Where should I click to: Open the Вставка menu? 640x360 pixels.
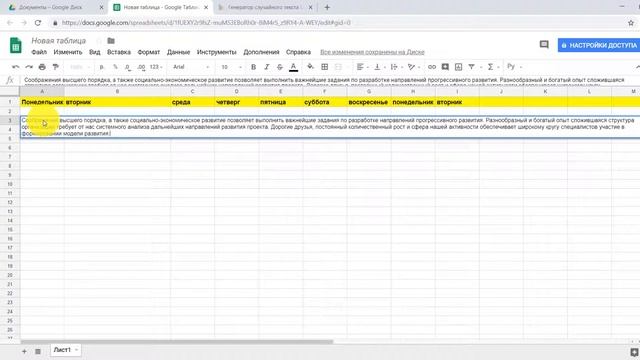pos(119,52)
